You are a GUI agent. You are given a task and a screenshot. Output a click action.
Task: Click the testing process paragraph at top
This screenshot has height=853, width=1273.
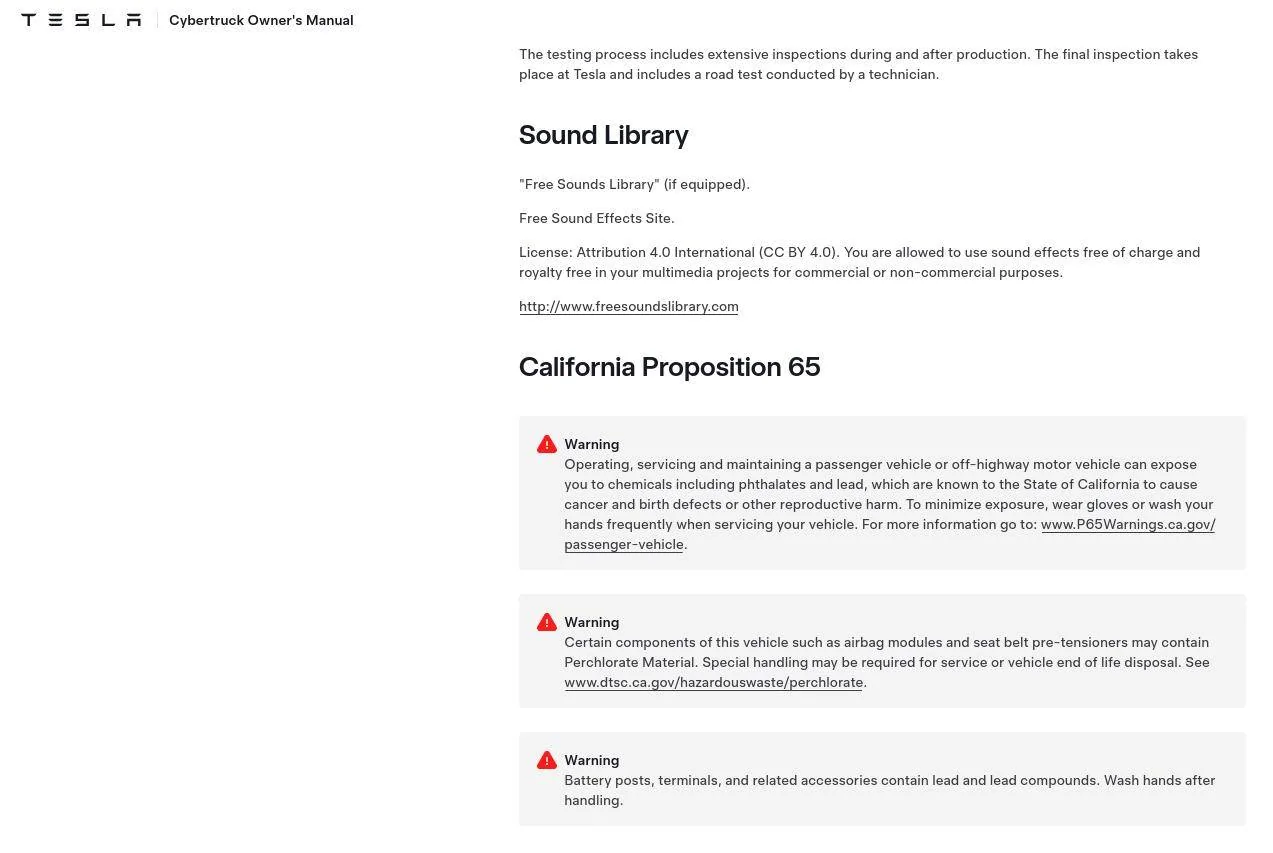(x=859, y=64)
